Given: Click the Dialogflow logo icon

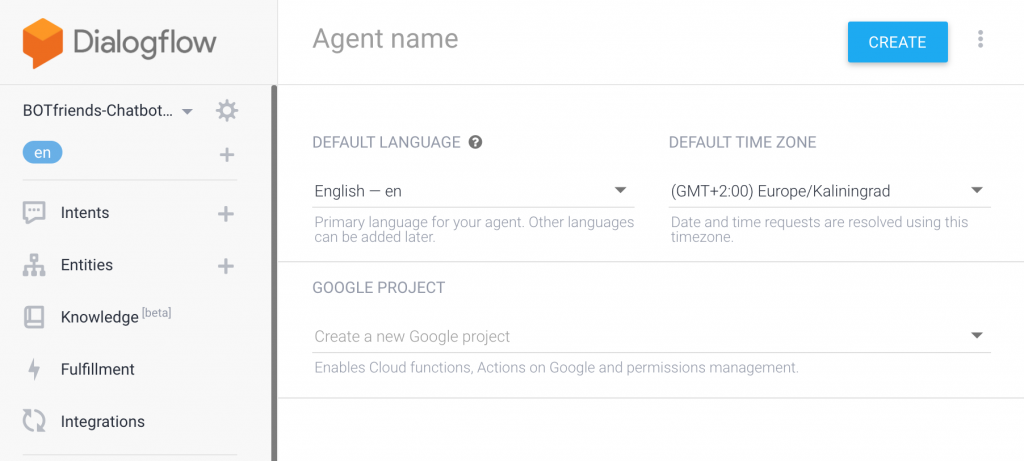Looking at the screenshot, I should [43, 43].
